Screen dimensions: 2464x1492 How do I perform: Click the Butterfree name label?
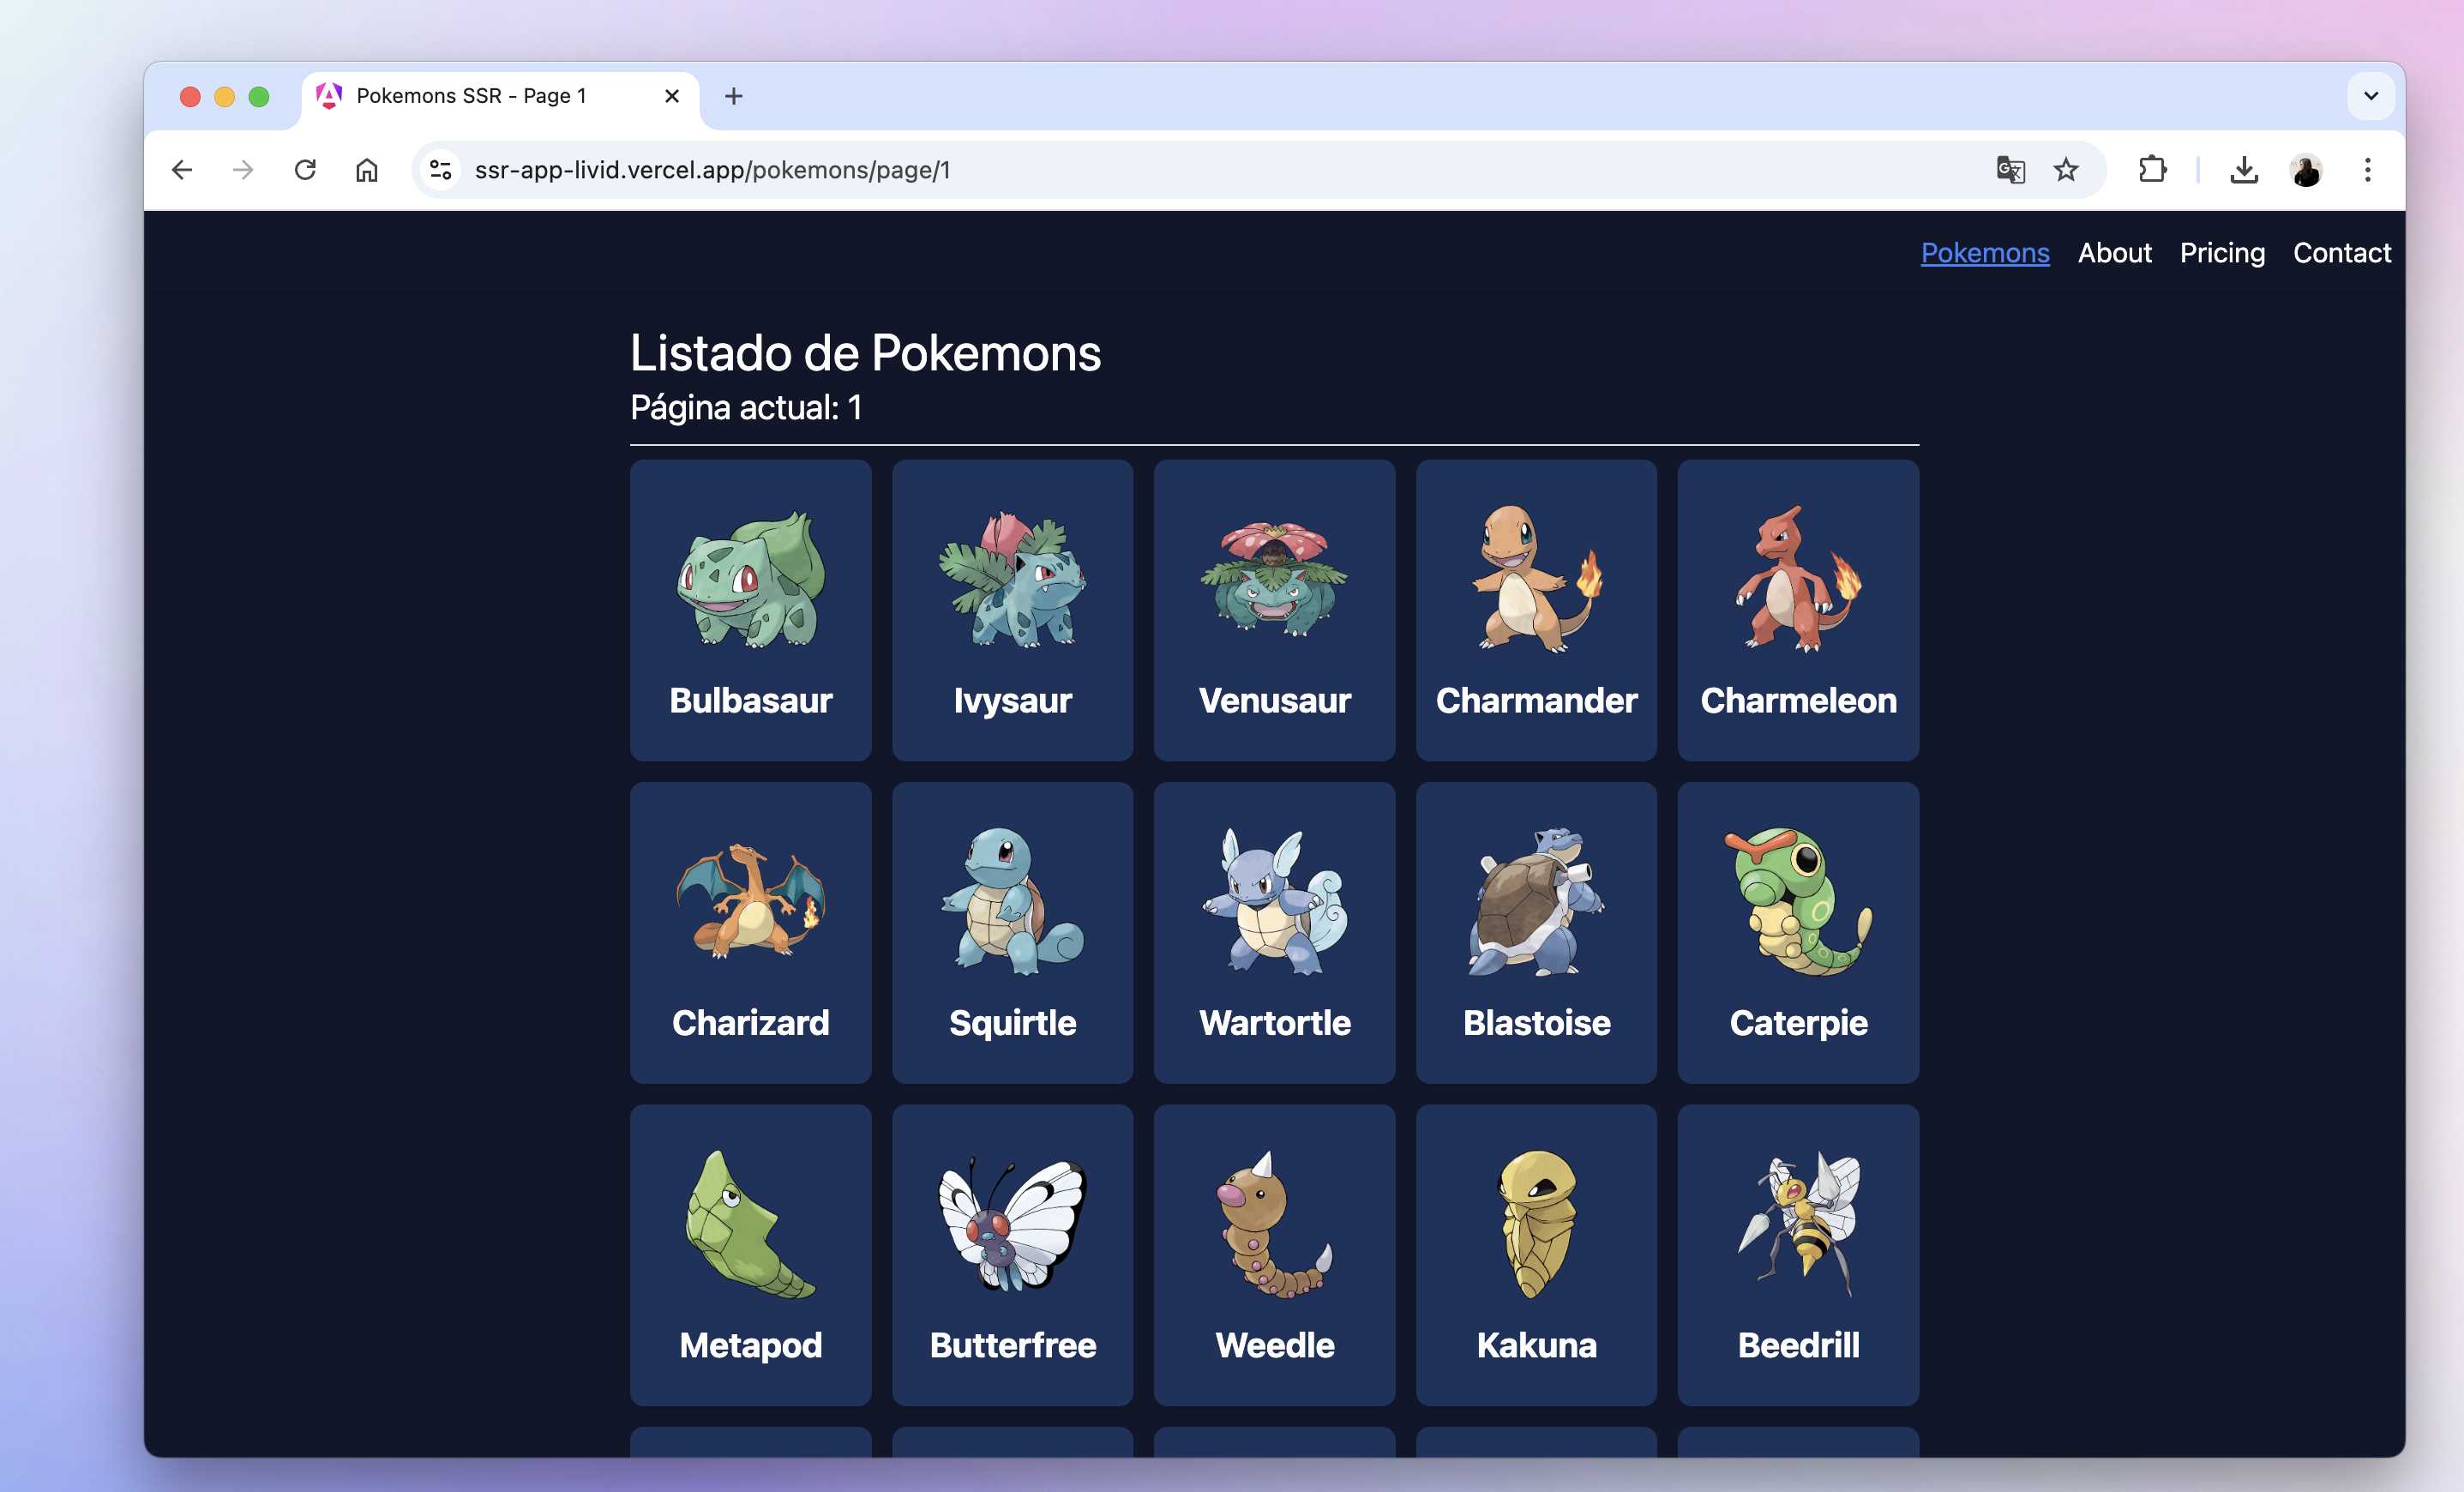click(x=1012, y=1344)
